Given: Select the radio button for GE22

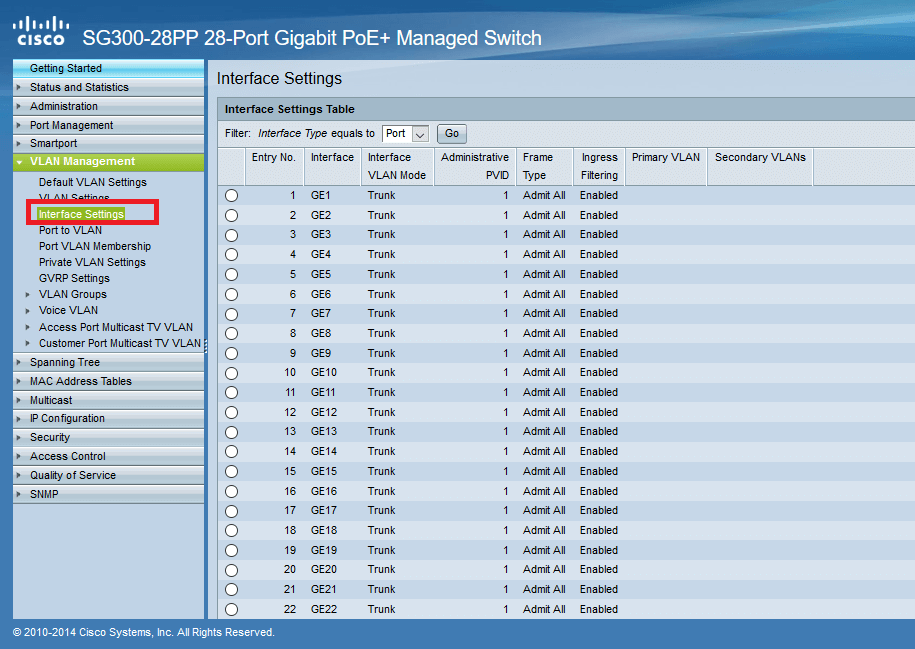Looking at the screenshot, I should pos(232,609).
